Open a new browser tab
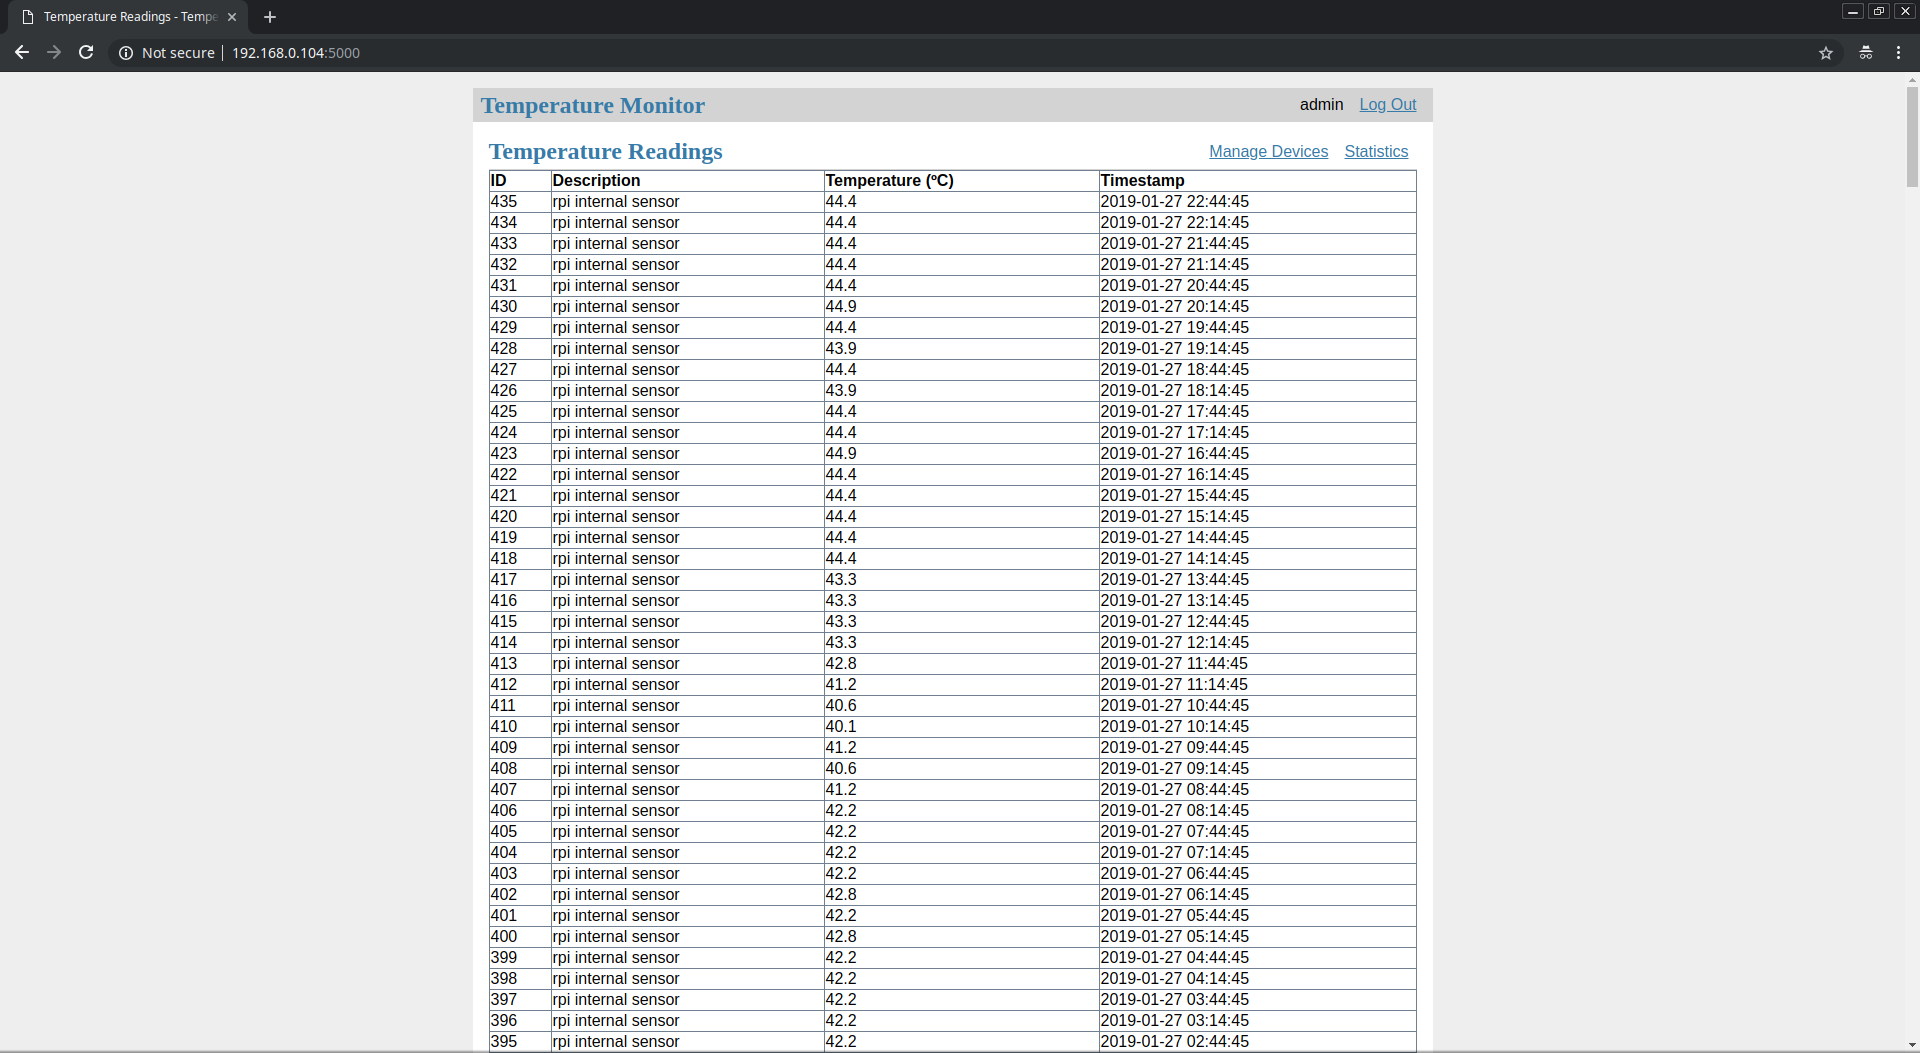Viewport: 1920px width, 1053px height. point(270,17)
